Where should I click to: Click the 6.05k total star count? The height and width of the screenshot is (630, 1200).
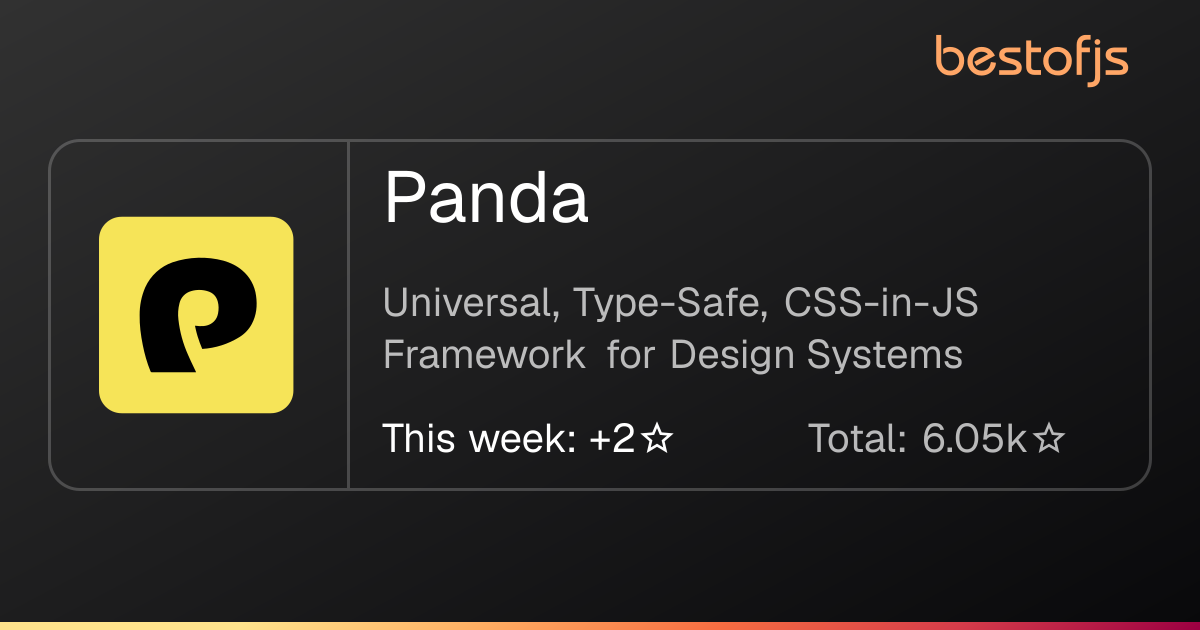[x=975, y=438]
